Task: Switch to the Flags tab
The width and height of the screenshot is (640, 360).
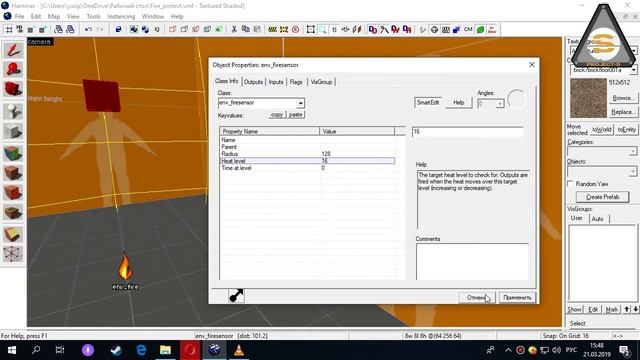Action: (x=296, y=82)
